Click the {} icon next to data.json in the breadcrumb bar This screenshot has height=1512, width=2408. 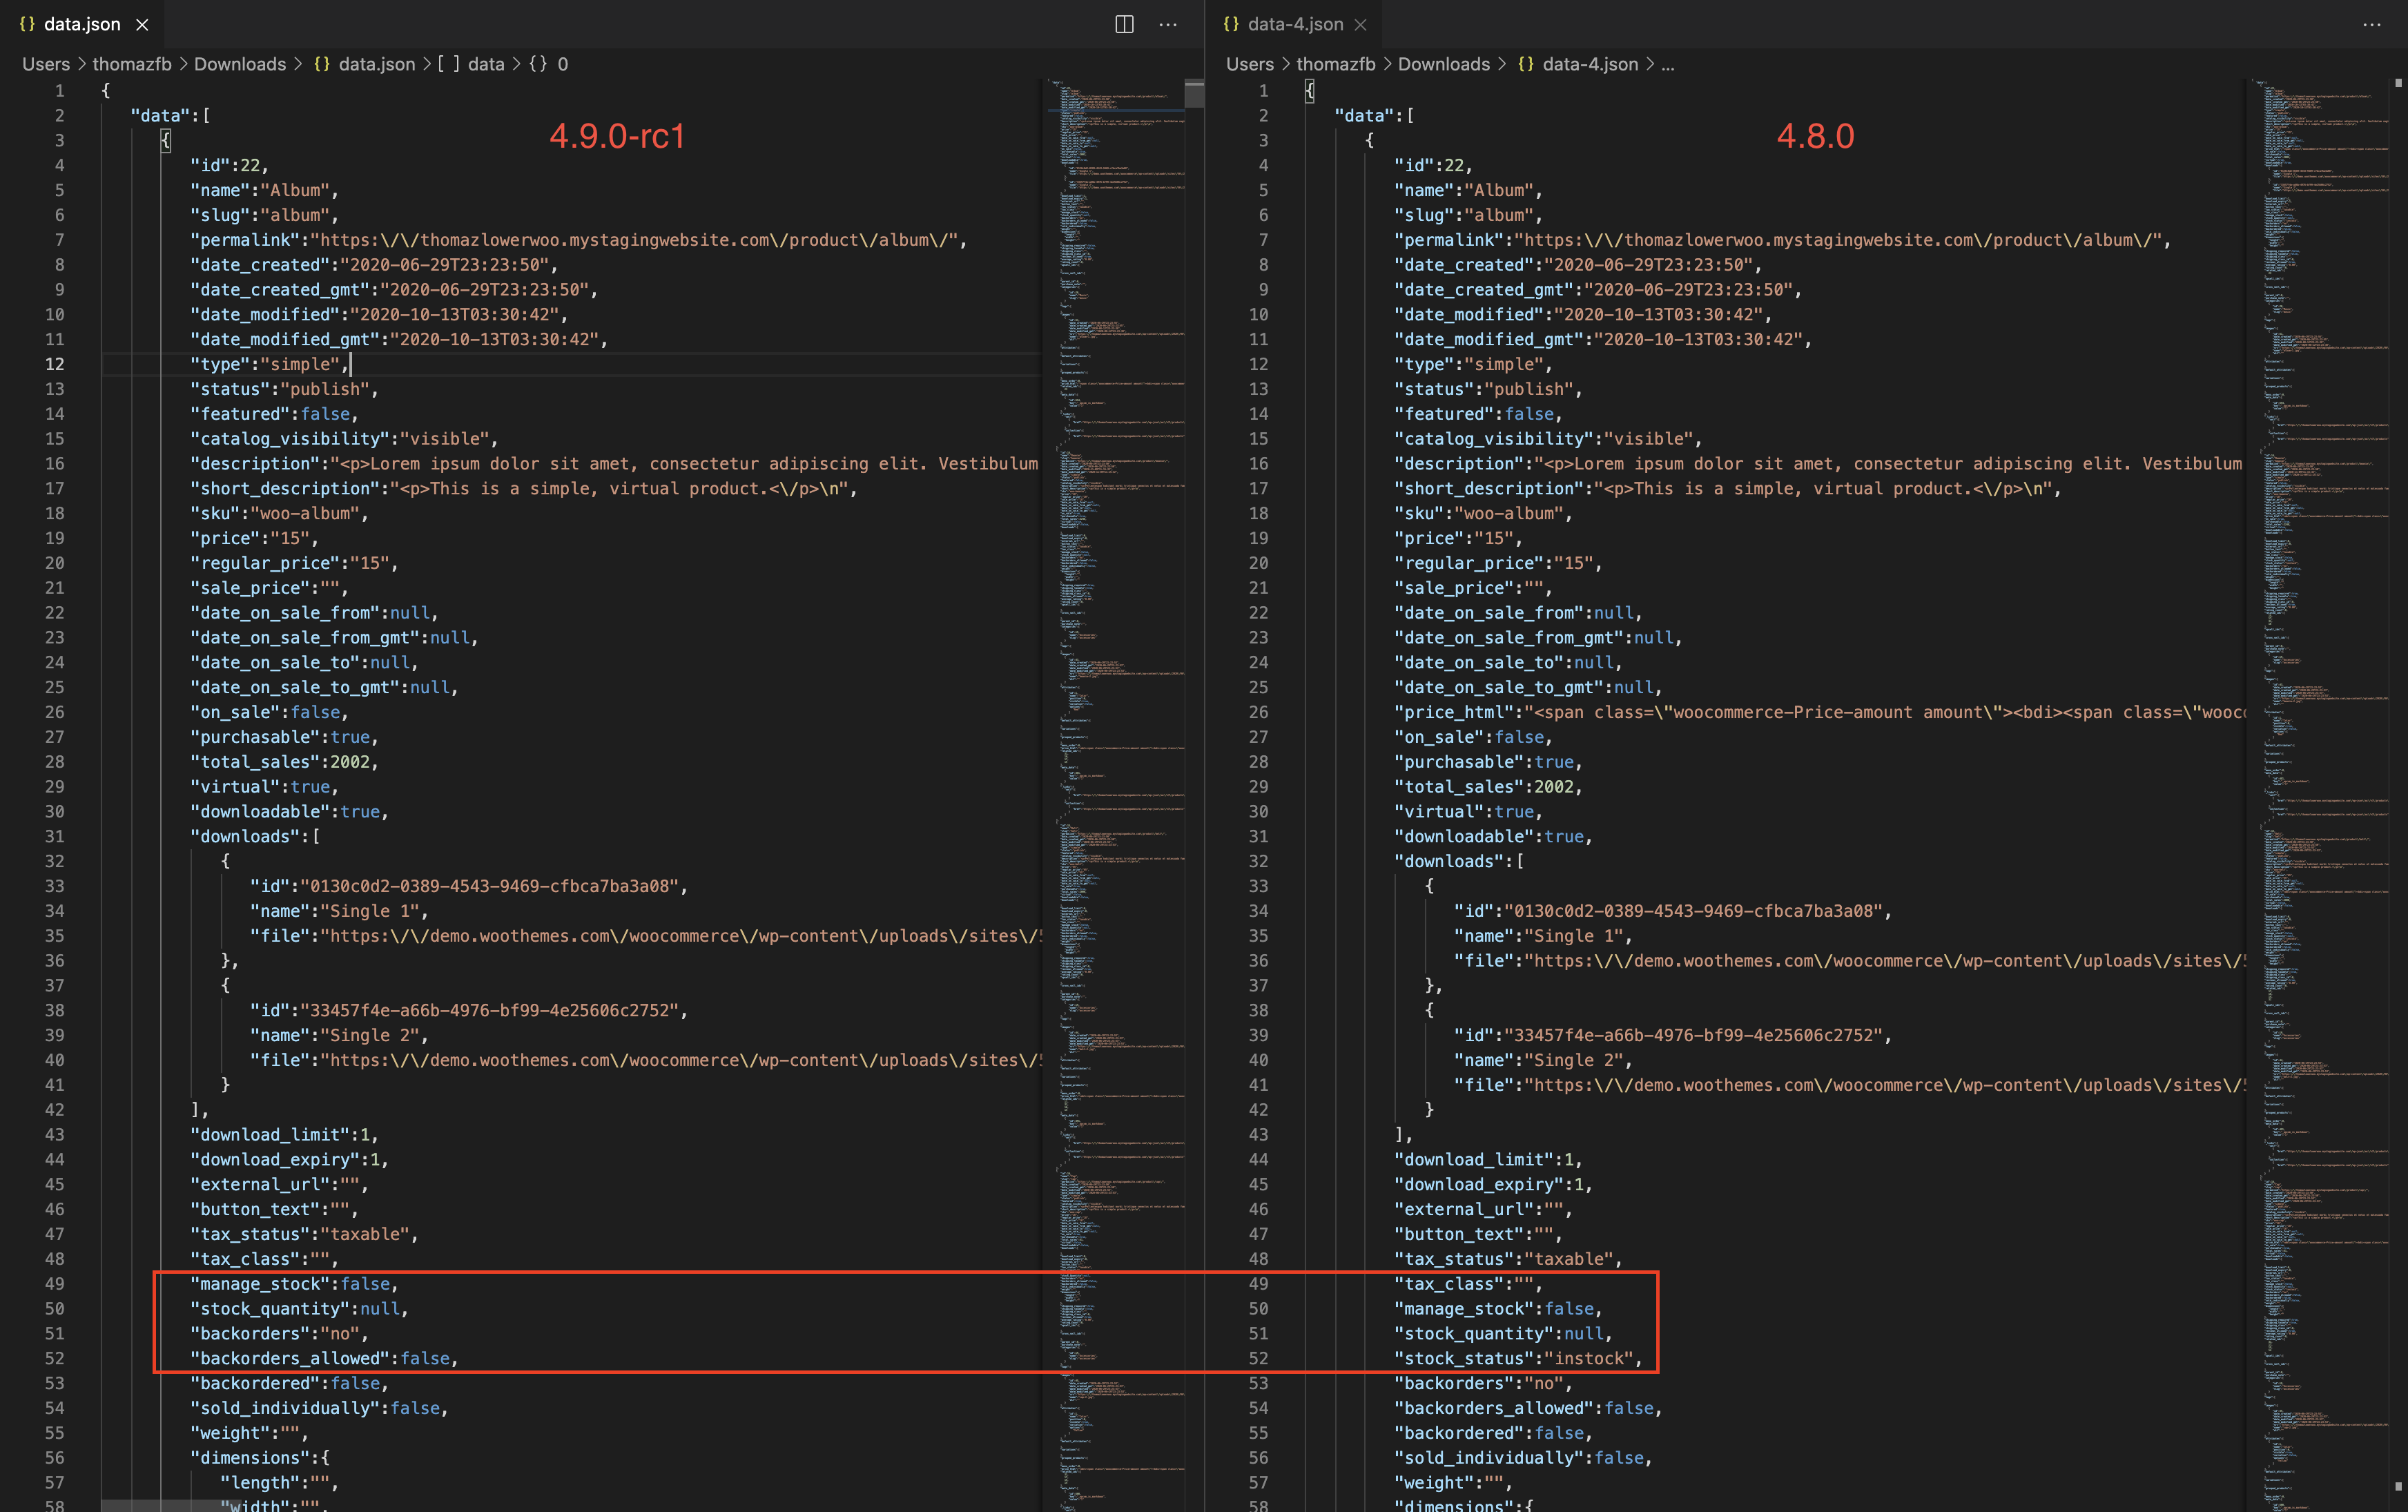coord(322,63)
